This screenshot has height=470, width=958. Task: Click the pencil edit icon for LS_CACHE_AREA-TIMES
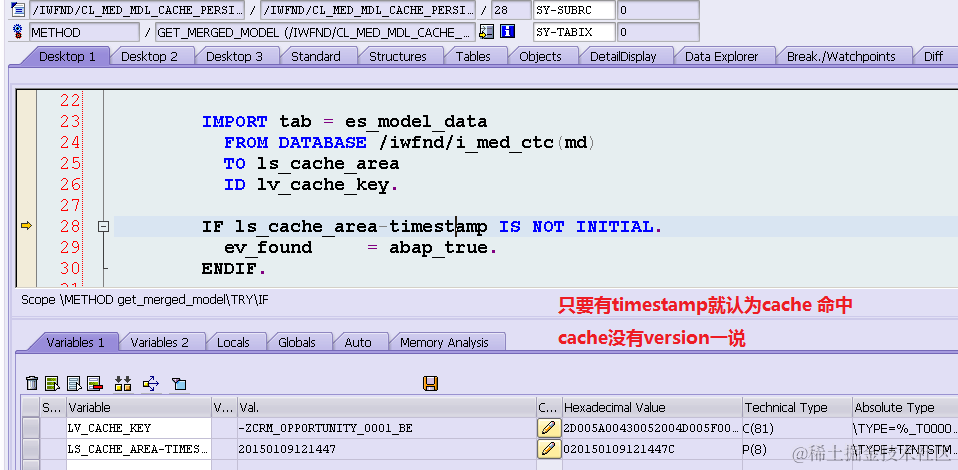(549, 449)
